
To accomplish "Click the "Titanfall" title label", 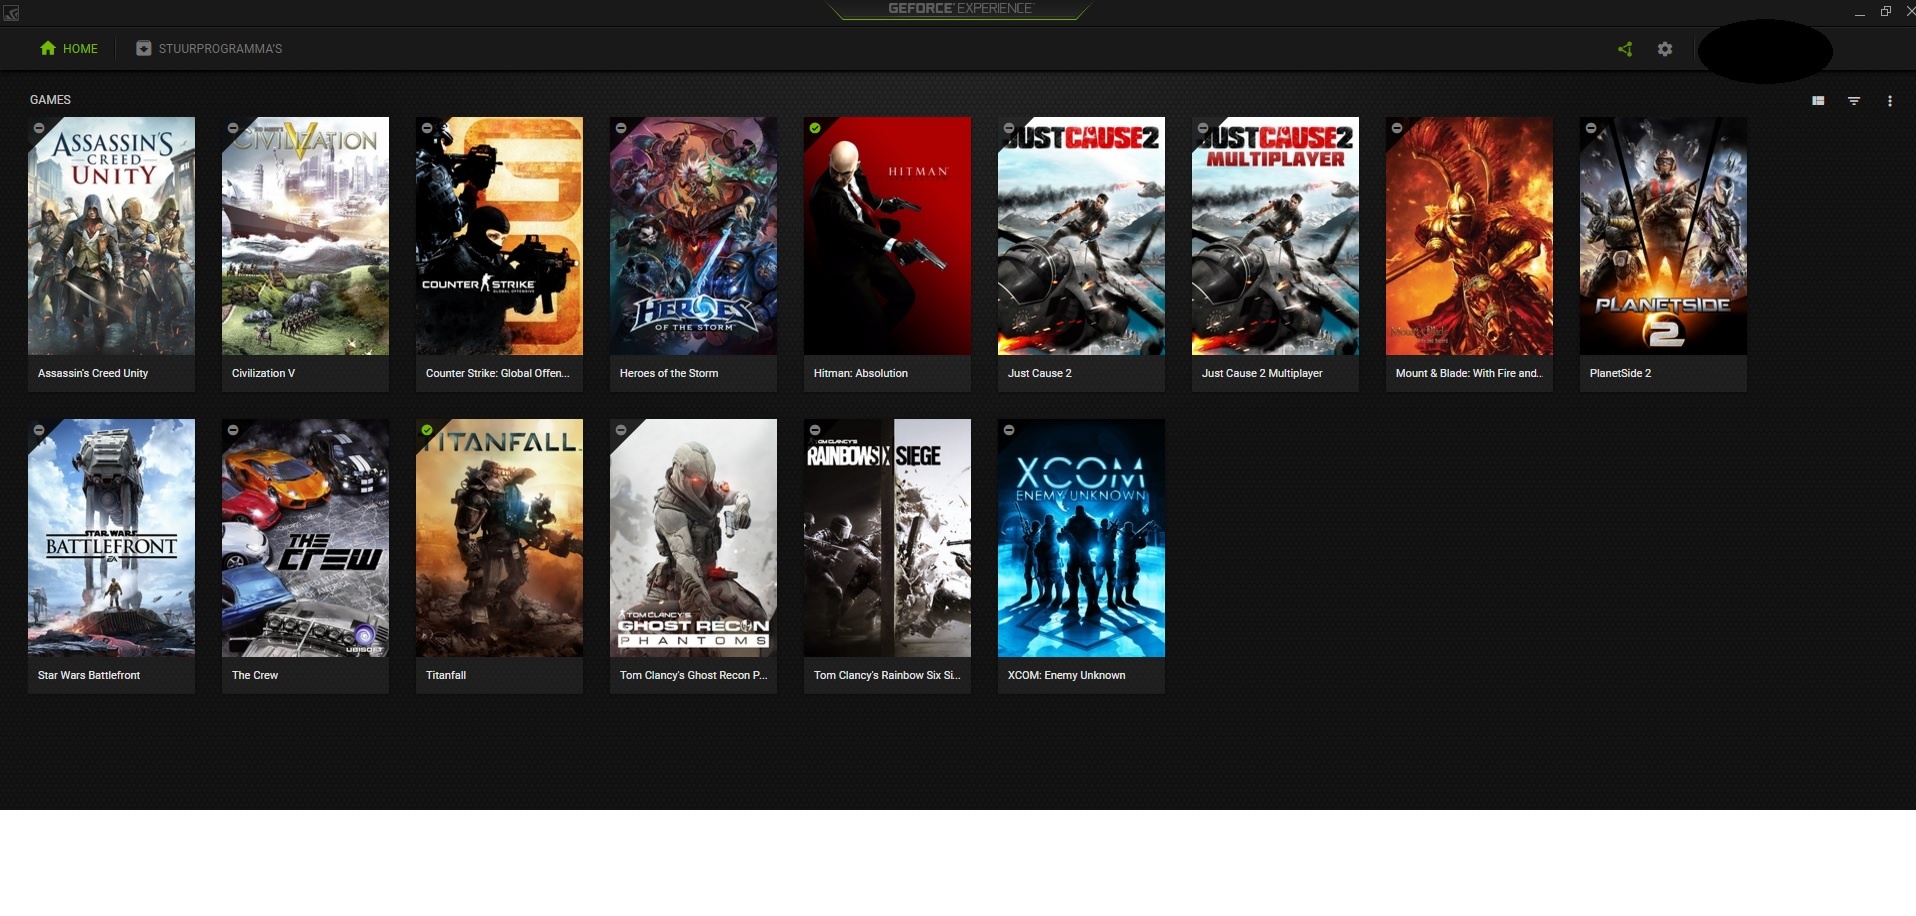I will (446, 675).
